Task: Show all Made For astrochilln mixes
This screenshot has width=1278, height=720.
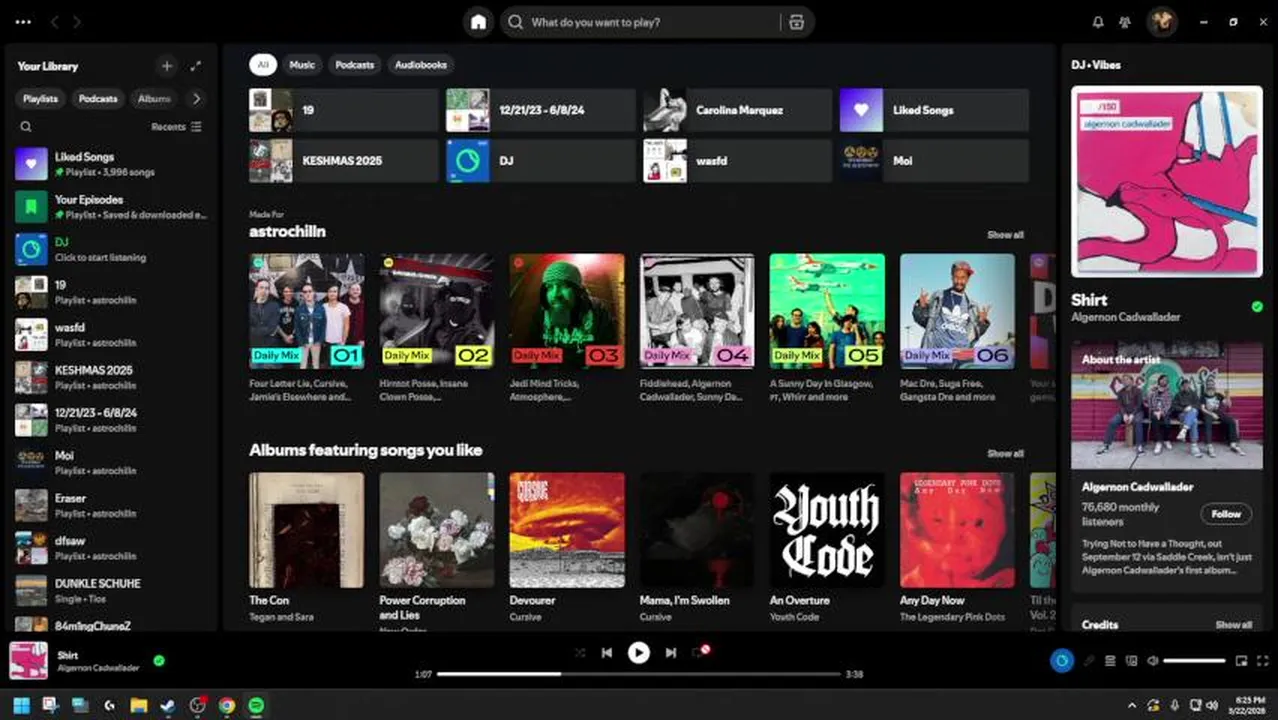Action: (x=1005, y=235)
